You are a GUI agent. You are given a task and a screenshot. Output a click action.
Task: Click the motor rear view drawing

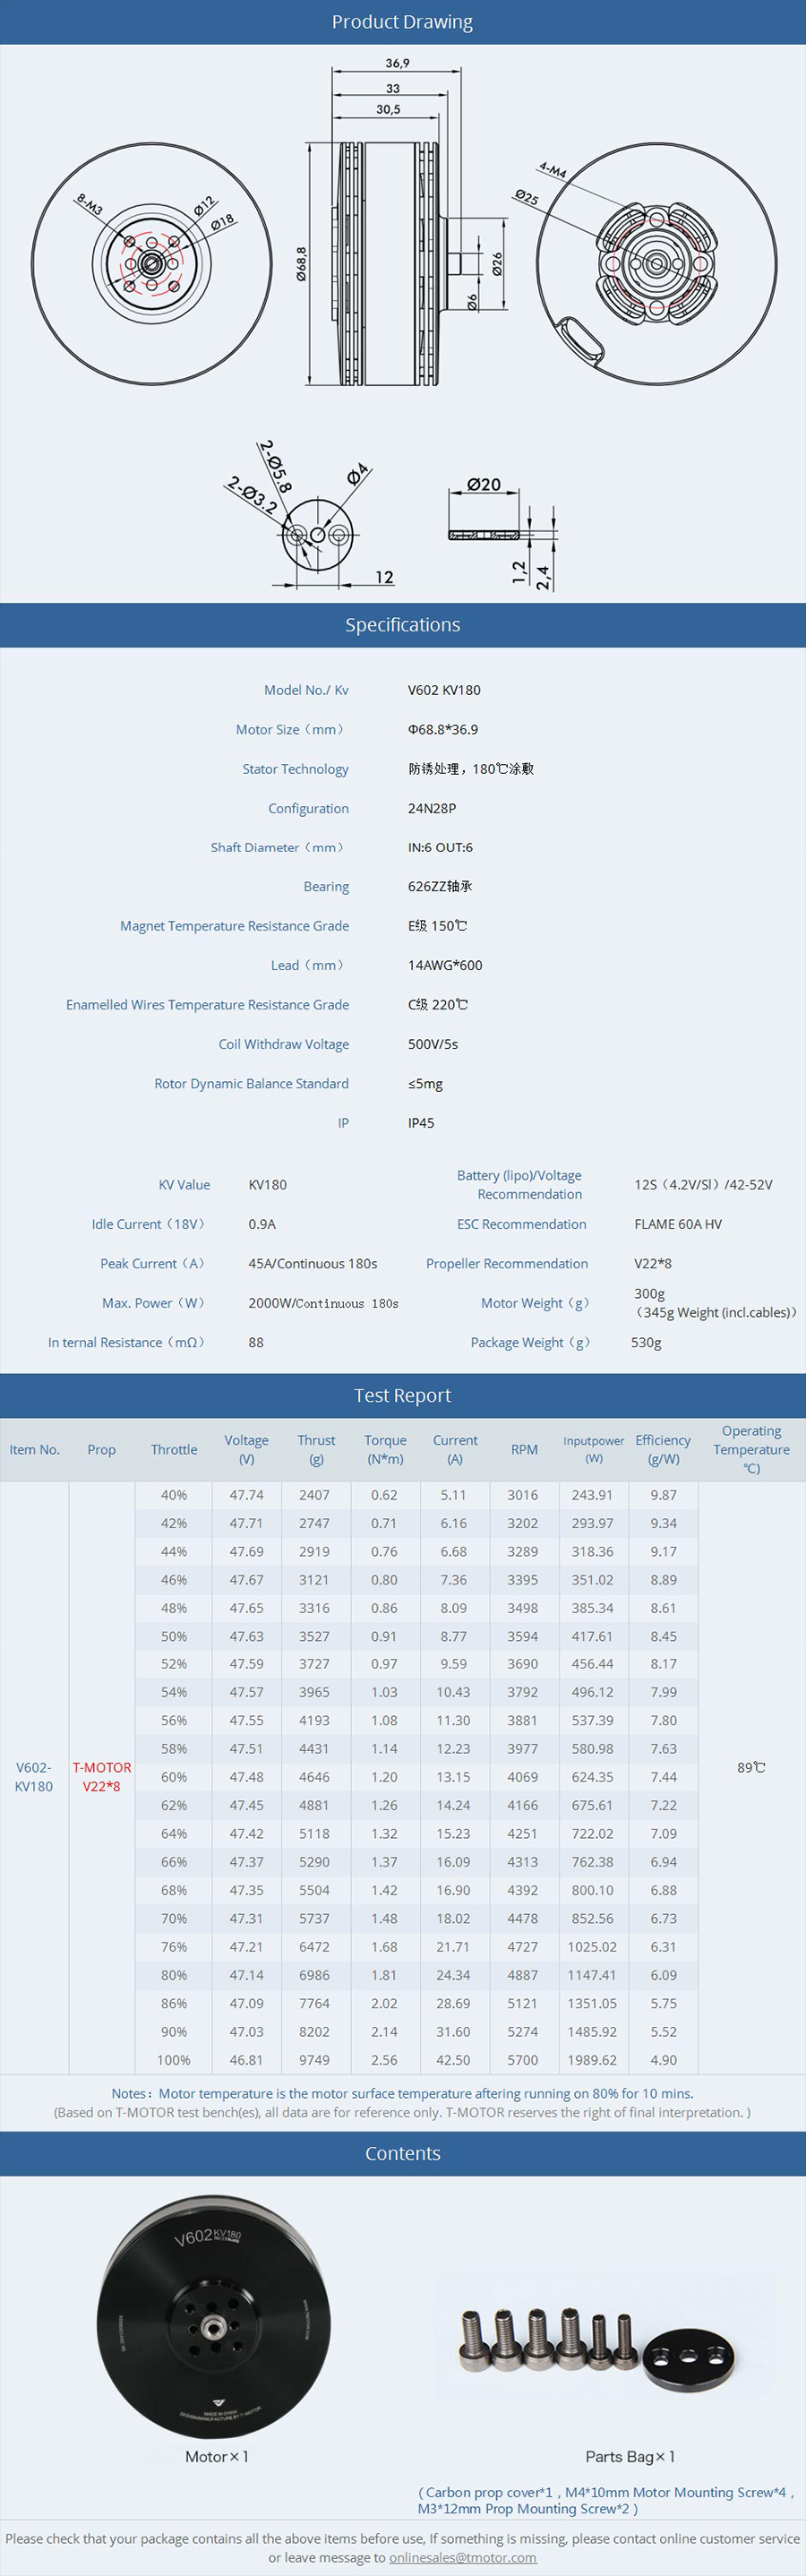[x=656, y=264]
